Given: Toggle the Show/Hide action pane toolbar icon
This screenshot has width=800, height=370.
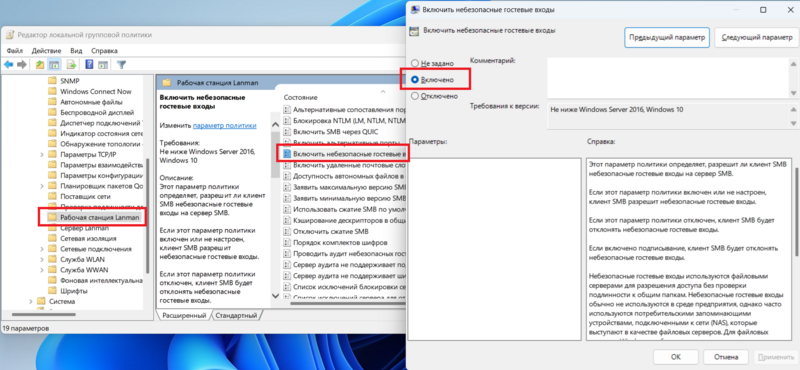Looking at the screenshot, I should click(x=103, y=65).
